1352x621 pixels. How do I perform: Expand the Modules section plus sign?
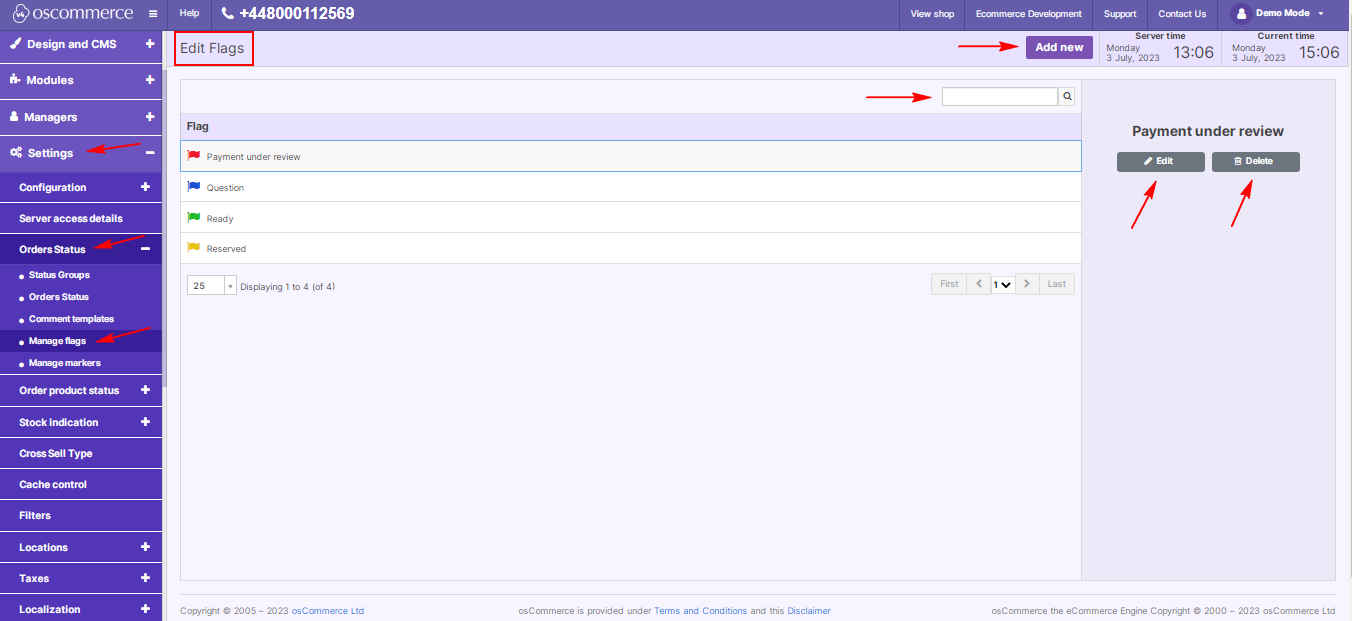pos(150,80)
